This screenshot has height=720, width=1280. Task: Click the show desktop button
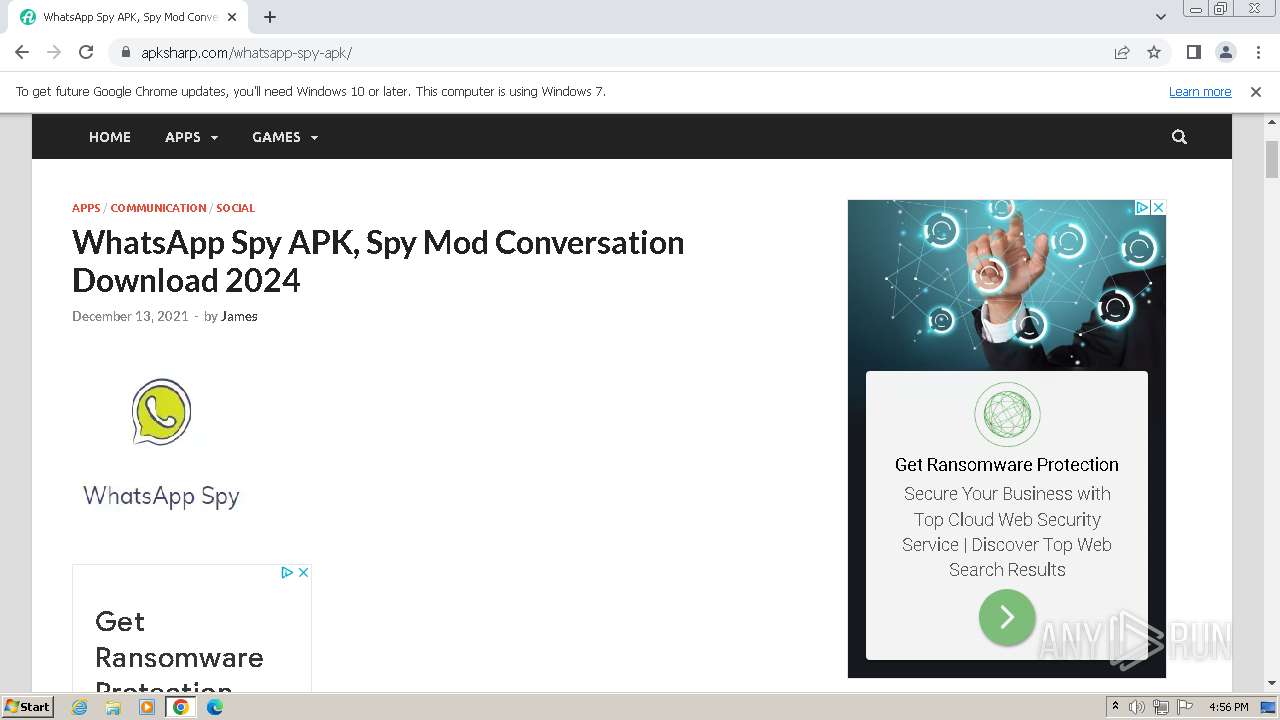(x=1269, y=707)
